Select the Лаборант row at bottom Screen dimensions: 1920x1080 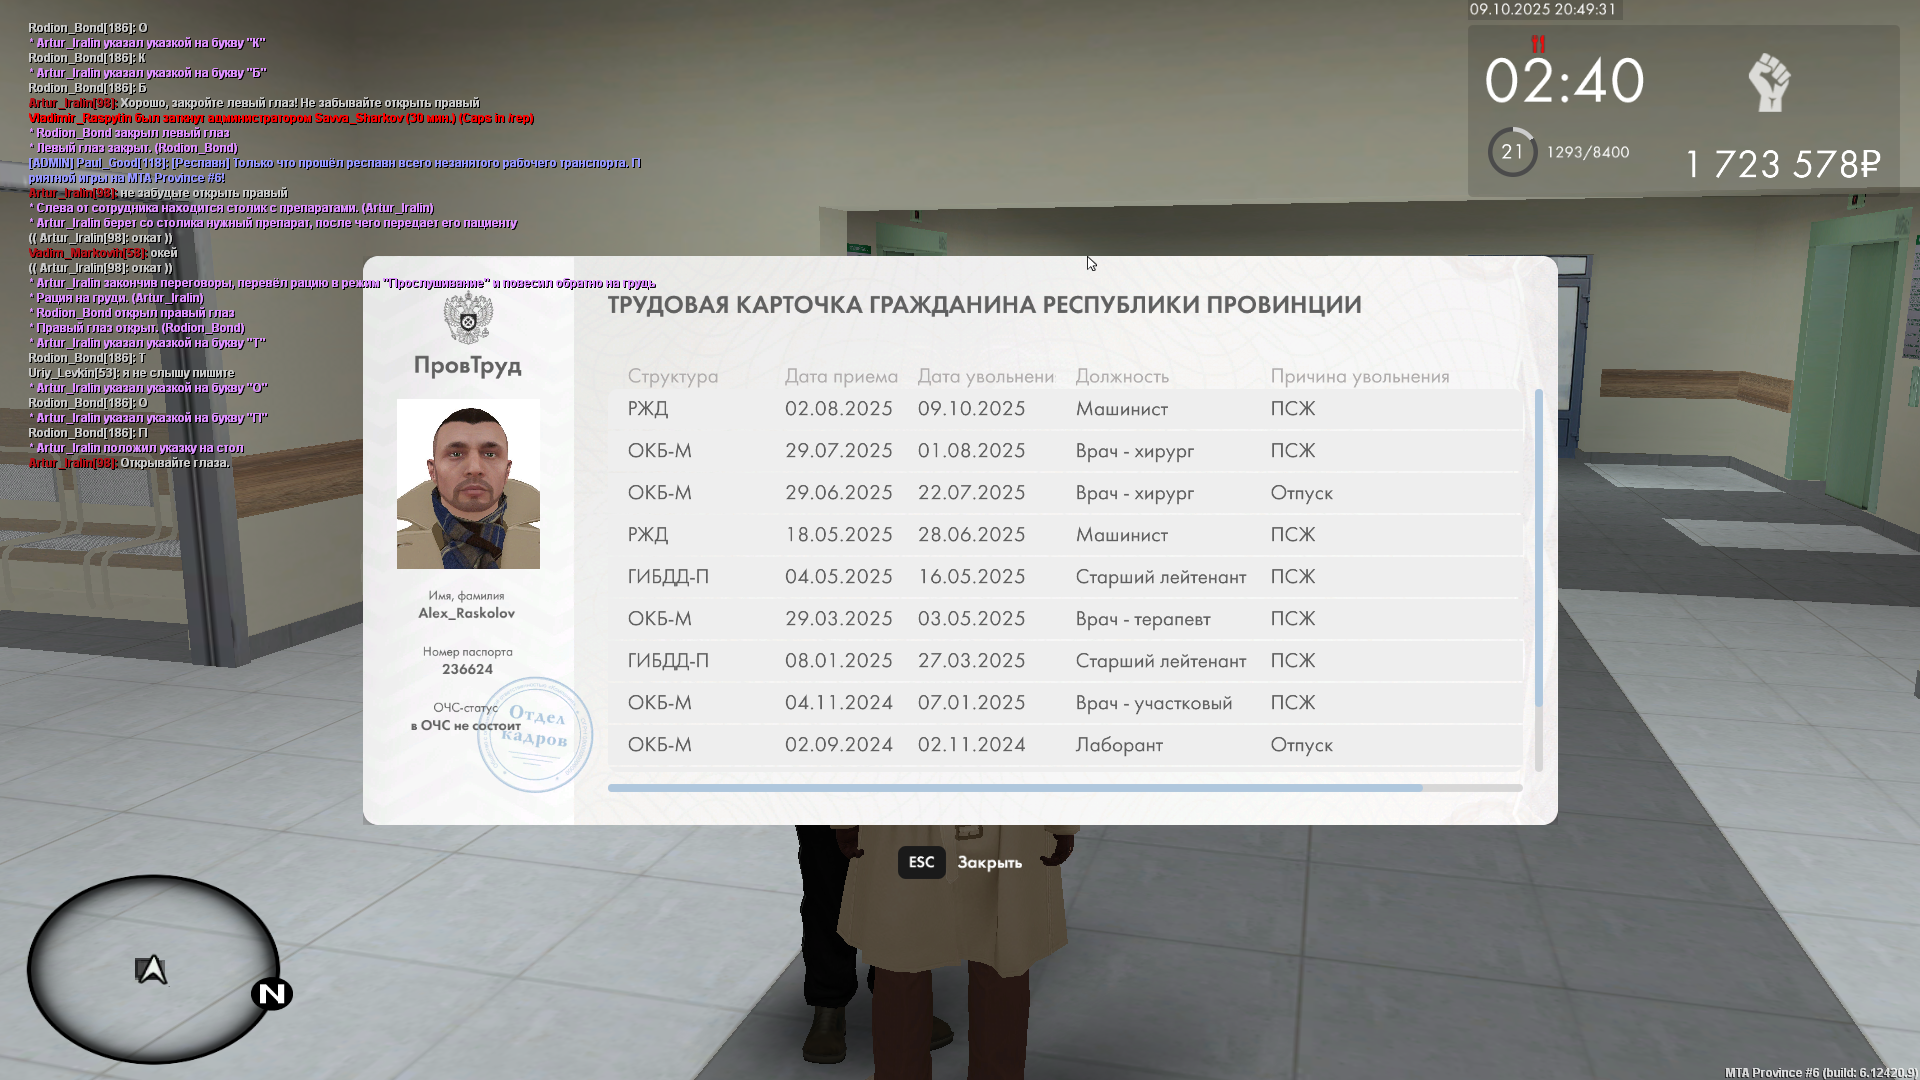coord(1065,745)
